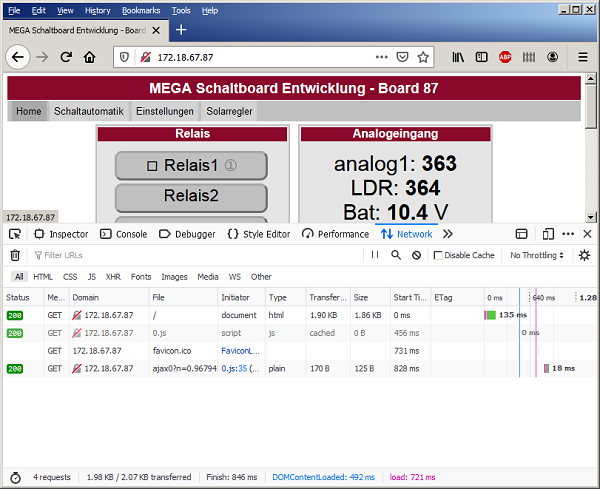This screenshot has width=600, height=489.
Task: Open the No Throttling dropdown
Action: [536, 256]
